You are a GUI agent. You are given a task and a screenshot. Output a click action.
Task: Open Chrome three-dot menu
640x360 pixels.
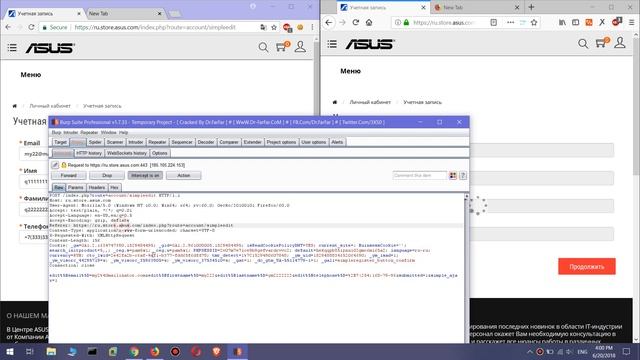tap(312, 27)
